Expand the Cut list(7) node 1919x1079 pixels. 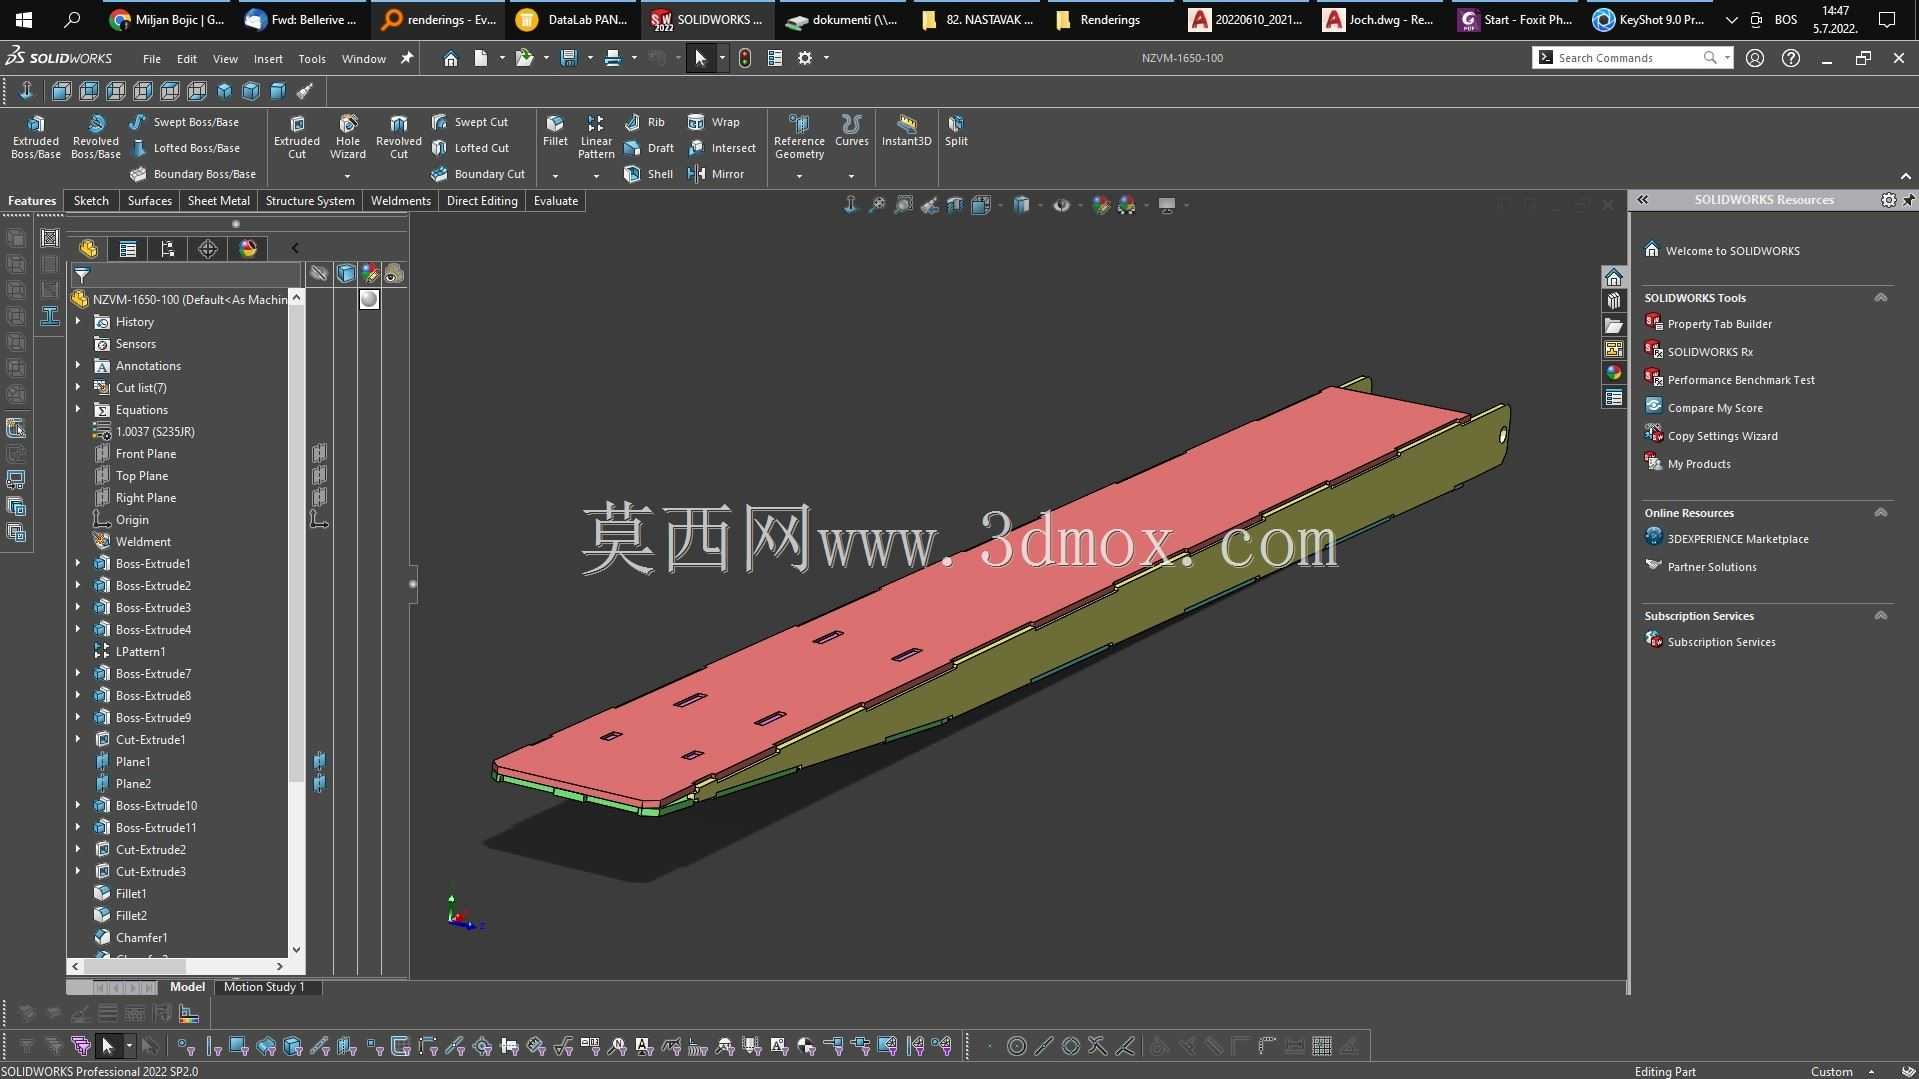pos(78,388)
